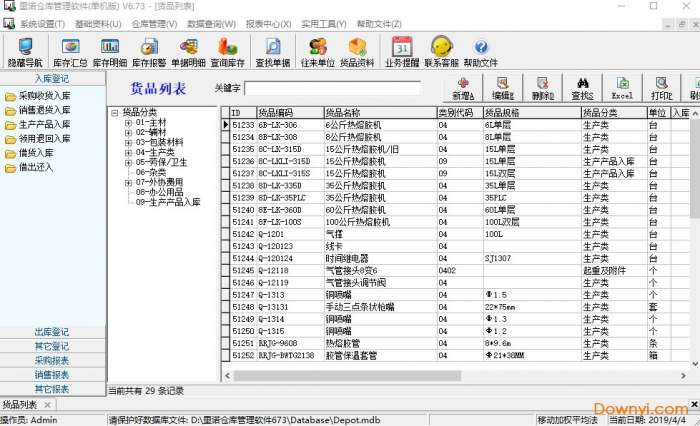Open the 实用工具(Y) menu

[324, 24]
